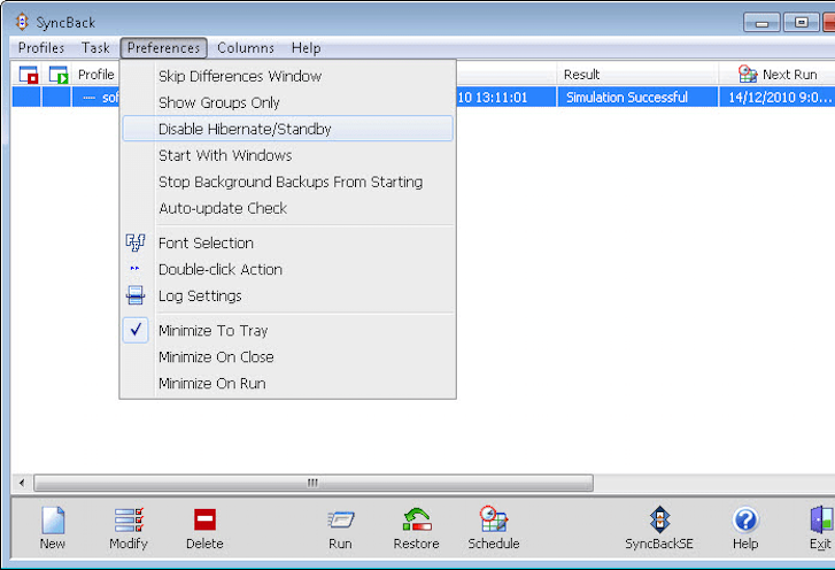This screenshot has width=835, height=570.
Task: Choose Stop Background Backups From Starting
Action: pyautogui.click(x=288, y=182)
